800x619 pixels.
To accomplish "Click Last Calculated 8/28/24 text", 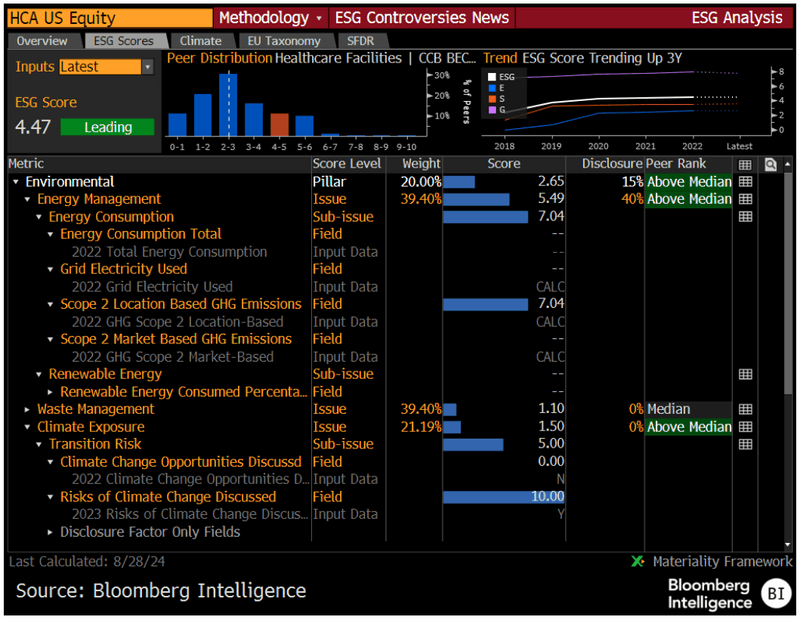I will (x=87, y=561).
